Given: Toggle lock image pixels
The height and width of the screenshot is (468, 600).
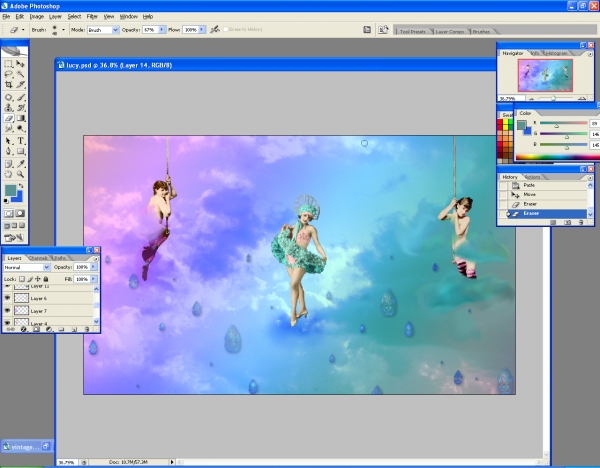Looking at the screenshot, I should click(x=30, y=279).
